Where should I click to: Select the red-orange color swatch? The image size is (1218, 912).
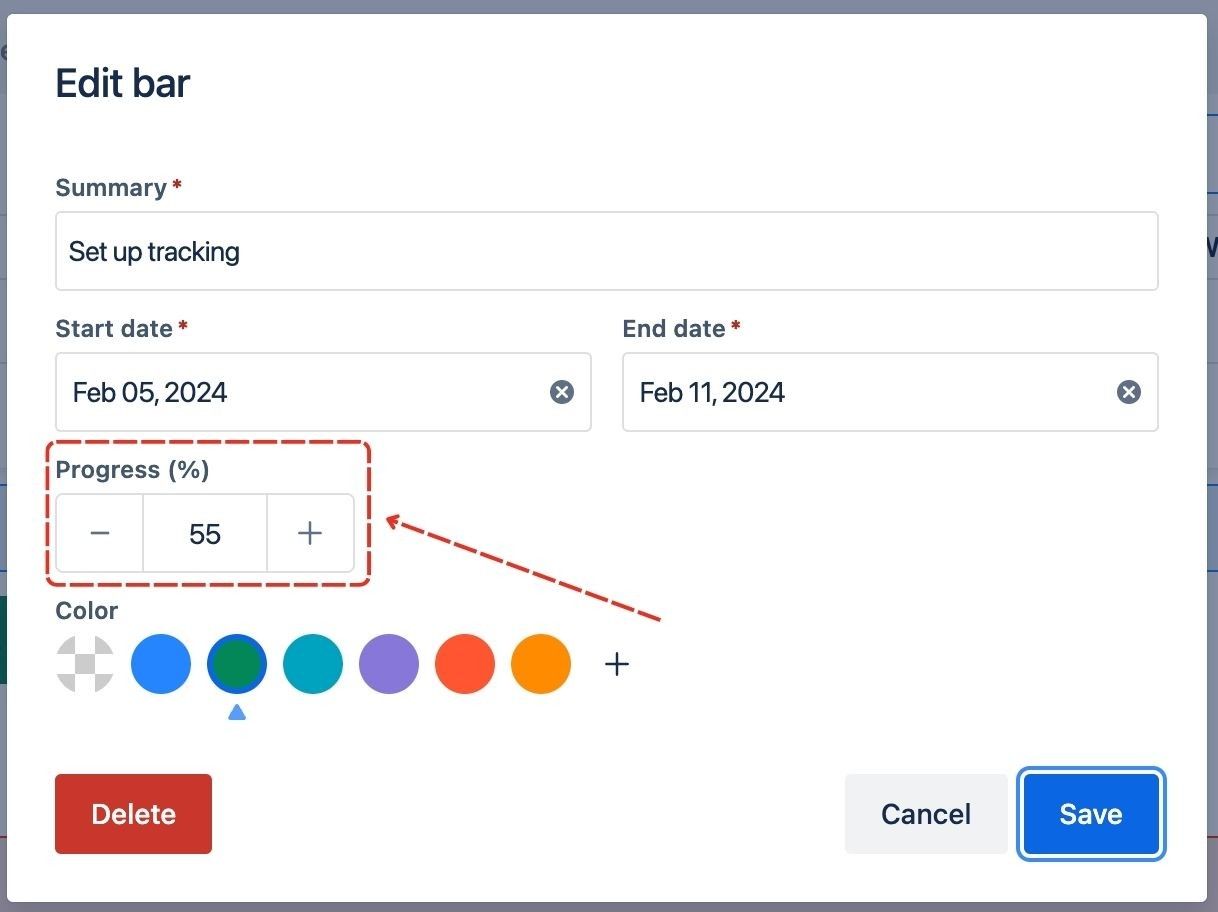tap(465, 664)
